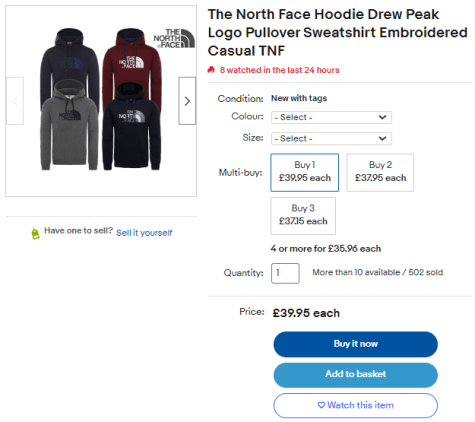This screenshot has width=475, height=422.
Task: Click the green sell tag icon
Action: pyautogui.click(x=35, y=233)
